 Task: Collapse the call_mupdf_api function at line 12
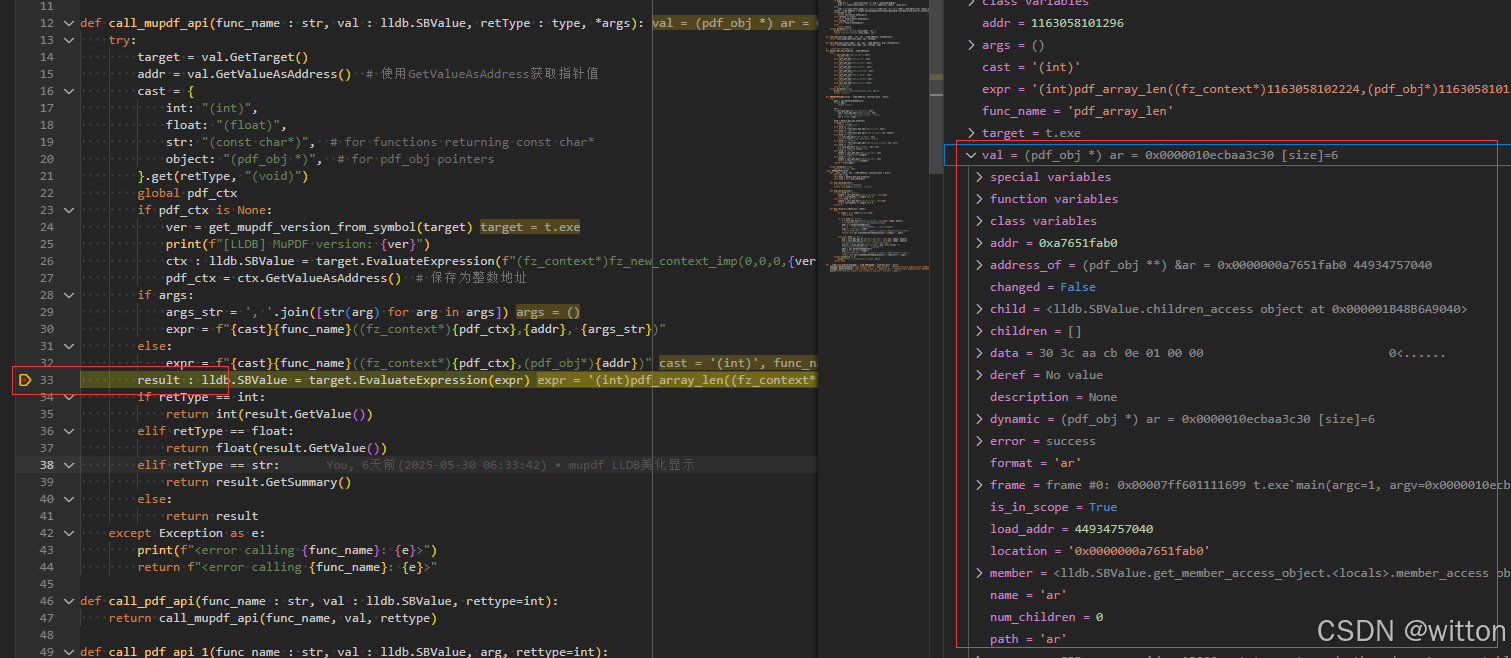68,23
